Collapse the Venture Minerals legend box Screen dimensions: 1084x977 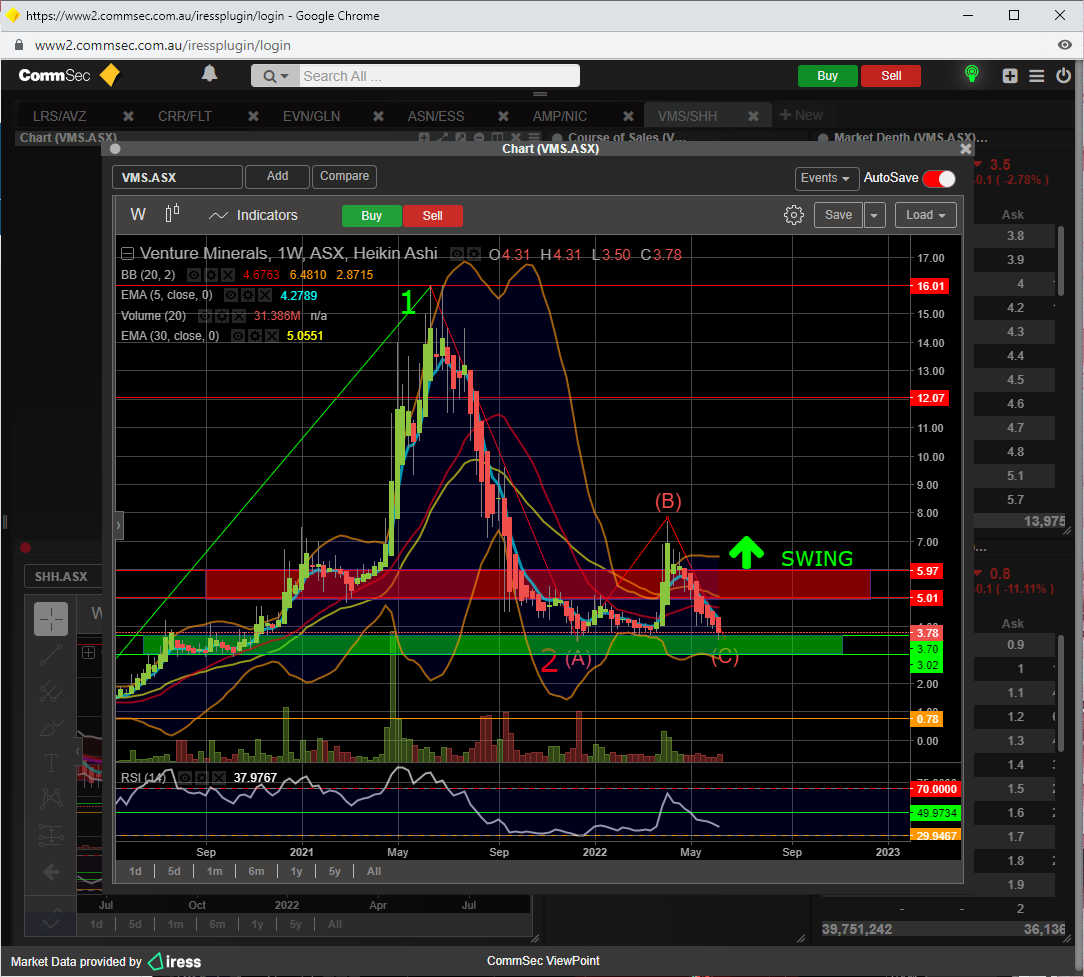click(127, 254)
